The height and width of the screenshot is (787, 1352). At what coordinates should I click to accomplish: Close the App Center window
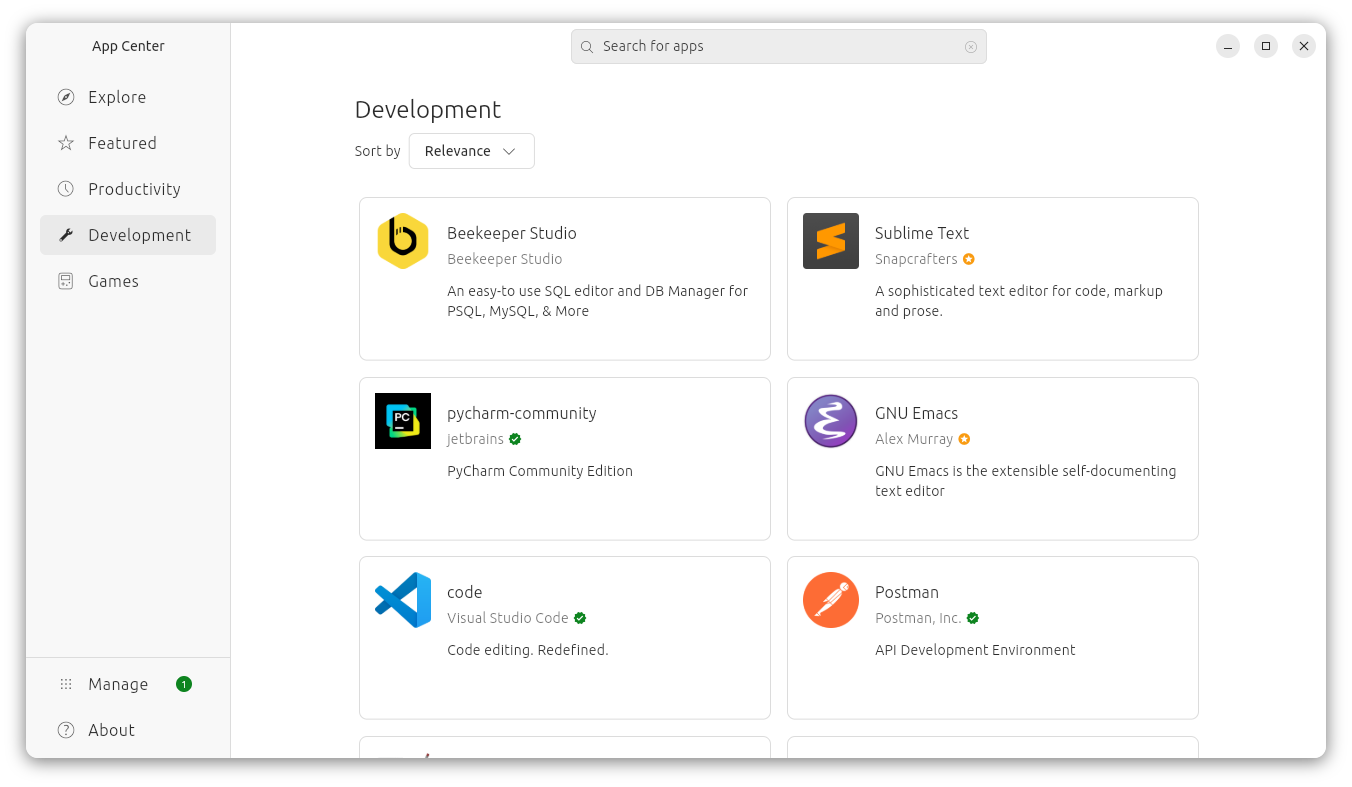[1304, 46]
